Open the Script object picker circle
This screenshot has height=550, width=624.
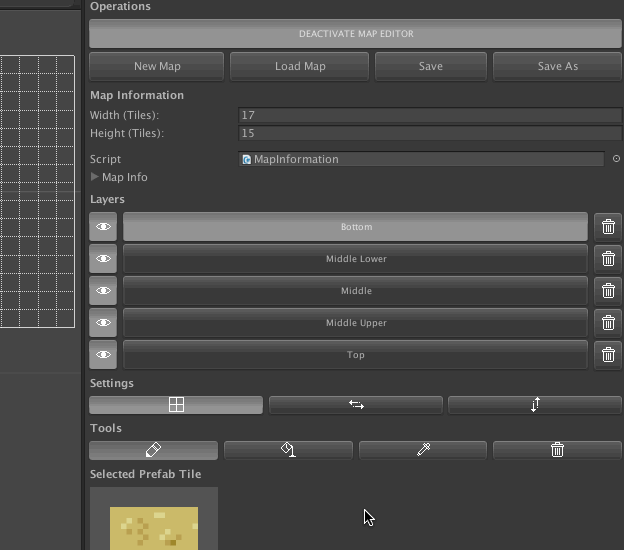[x=616, y=159]
